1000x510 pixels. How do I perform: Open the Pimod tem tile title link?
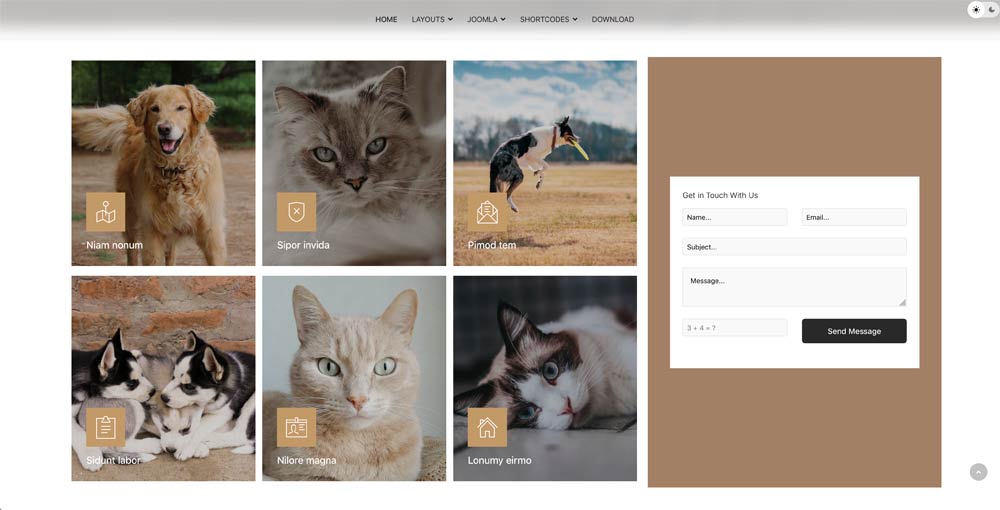(492, 245)
